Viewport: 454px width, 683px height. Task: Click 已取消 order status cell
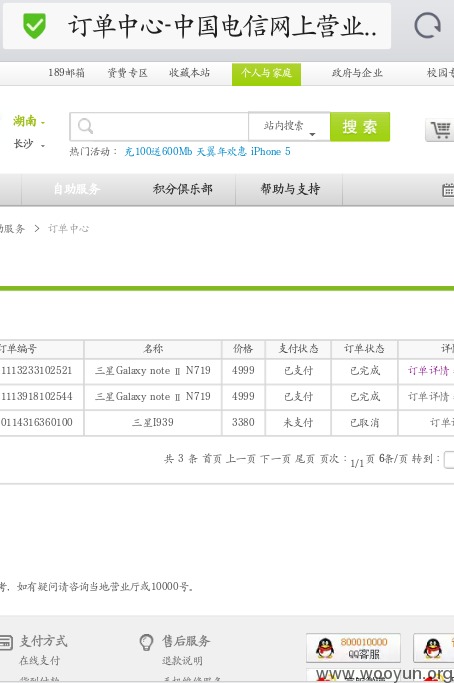pos(365,423)
